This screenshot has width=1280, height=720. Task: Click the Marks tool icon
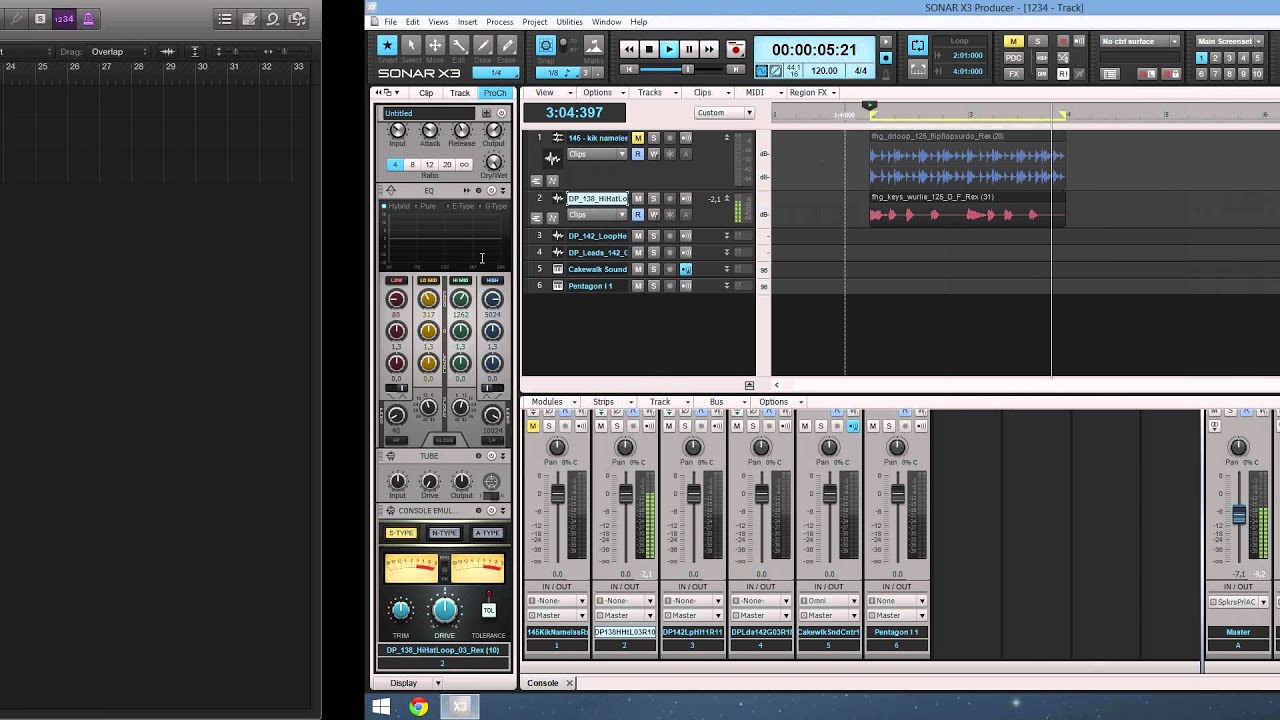click(x=594, y=47)
